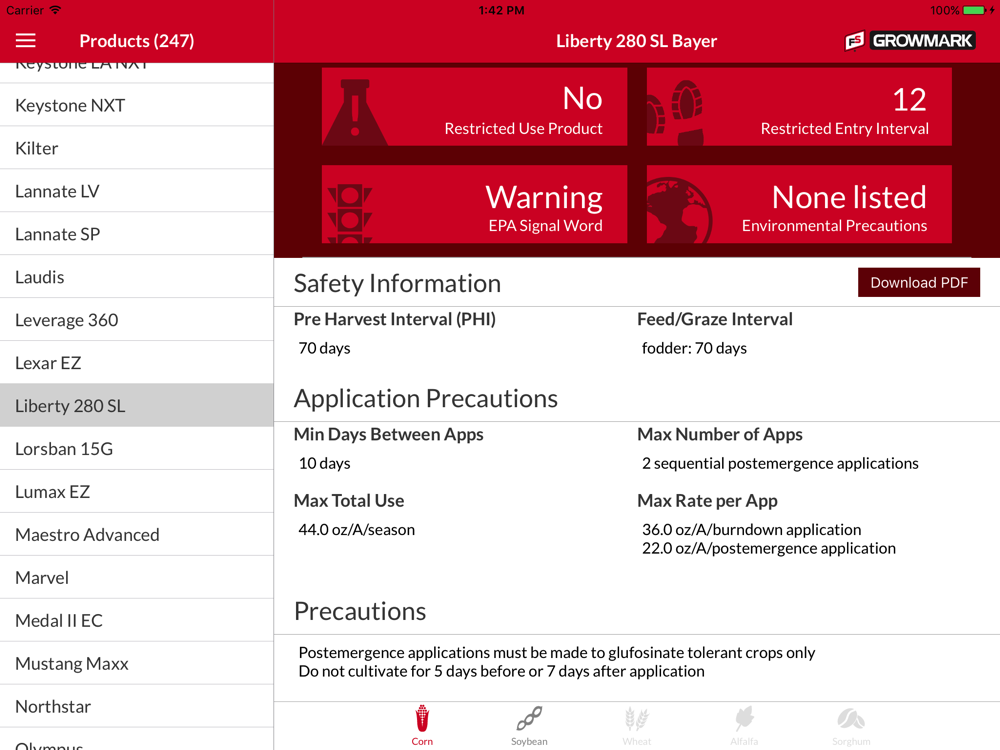
Task: Tap the Liberty 280 SL Bayer title
Action: coord(636,41)
